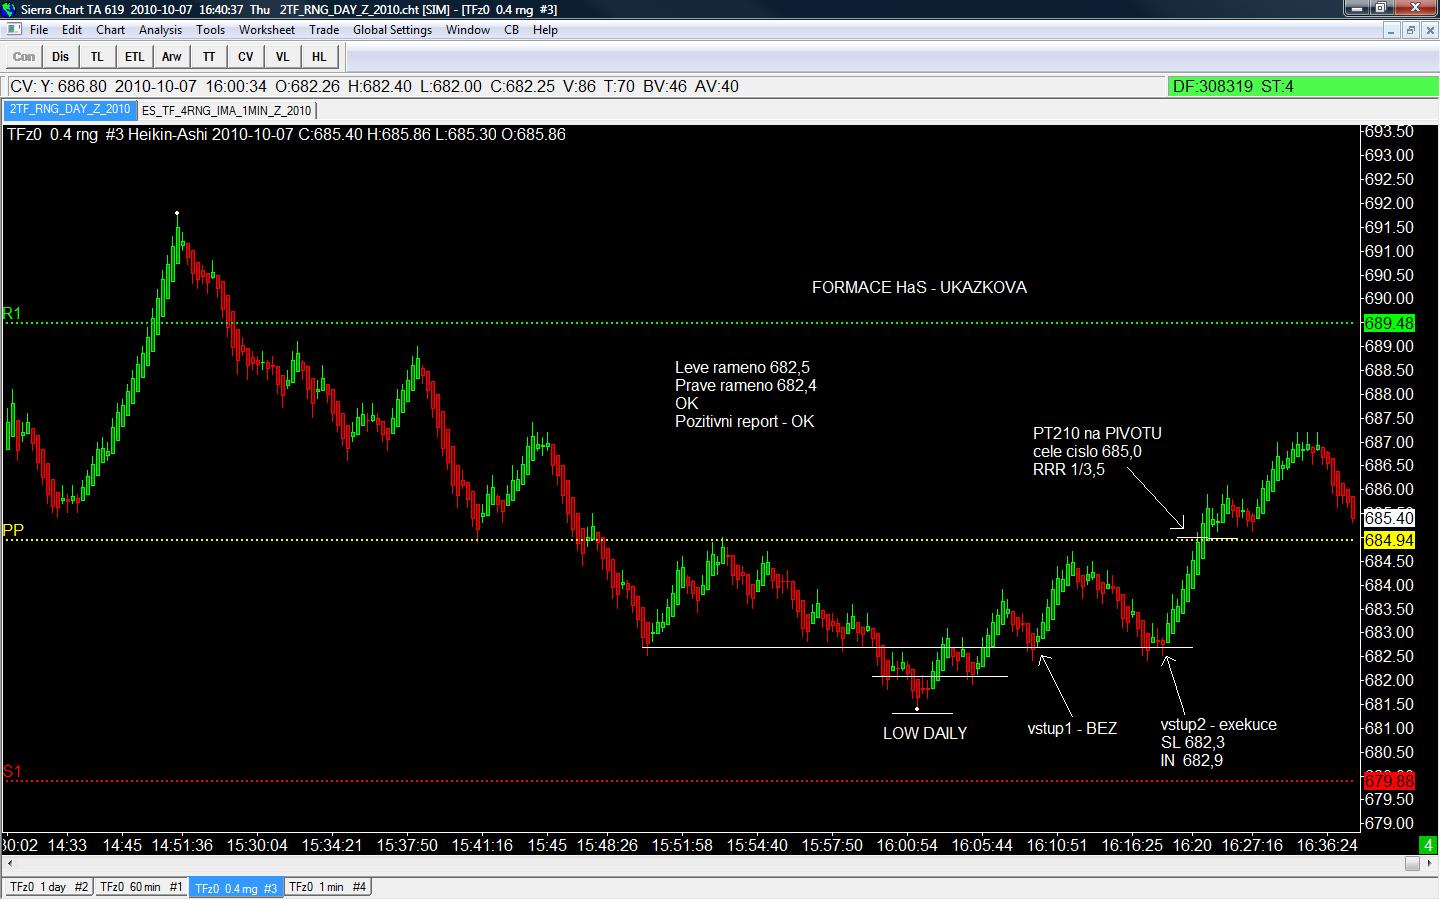
Task: Select the TL trend line tool
Action: pos(97,57)
